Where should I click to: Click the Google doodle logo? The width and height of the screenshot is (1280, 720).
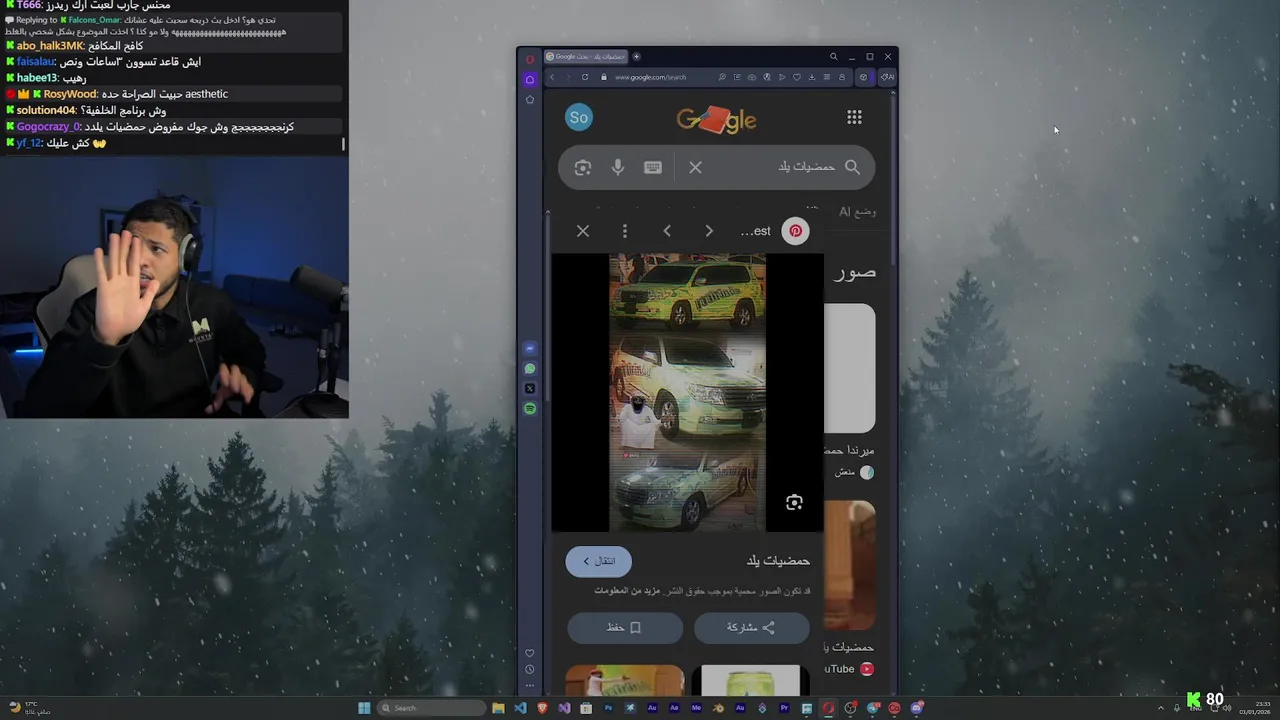[716, 120]
